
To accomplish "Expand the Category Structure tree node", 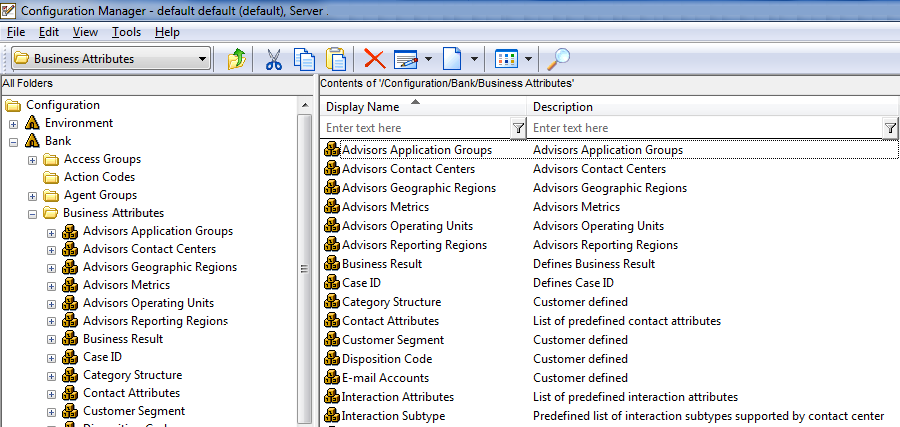I will pos(52,375).
